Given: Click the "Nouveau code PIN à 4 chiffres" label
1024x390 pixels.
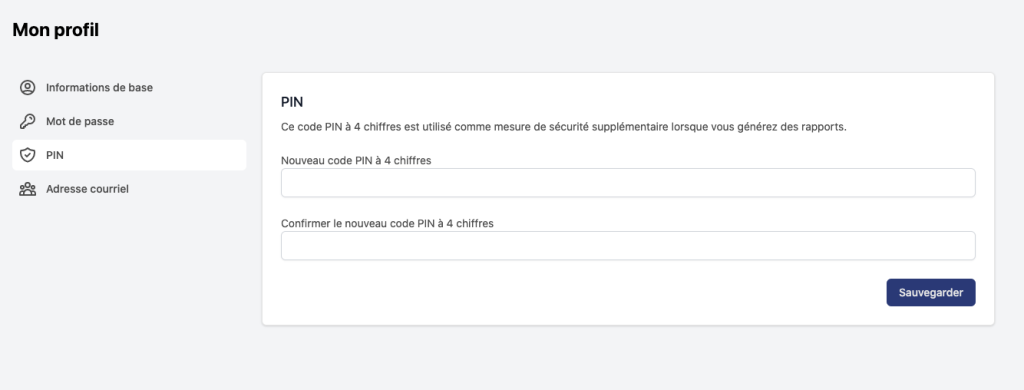Looking at the screenshot, I should tap(356, 161).
